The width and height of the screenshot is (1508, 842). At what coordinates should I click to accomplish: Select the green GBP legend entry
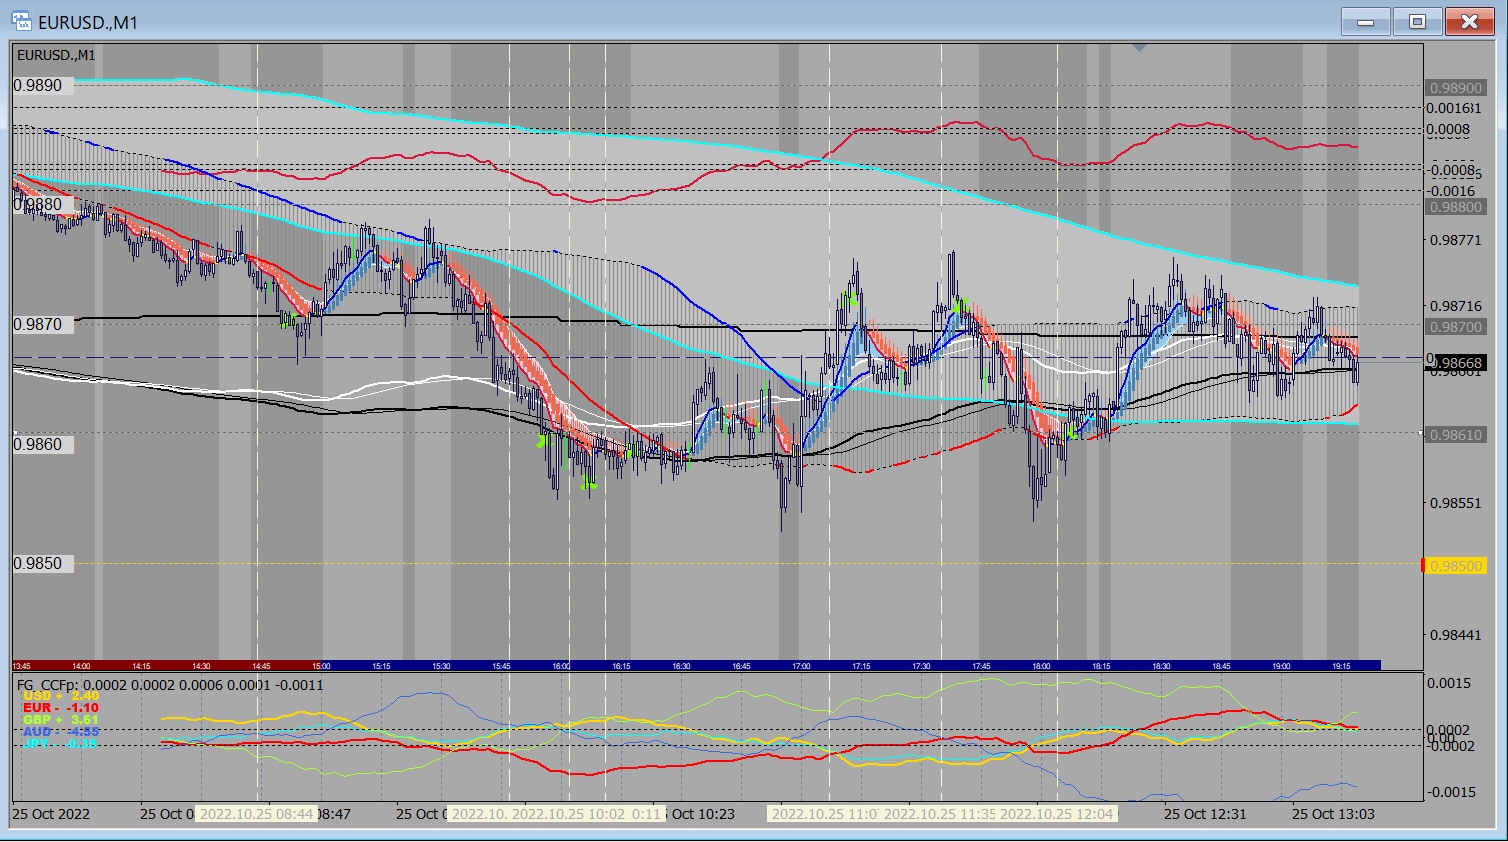61,720
